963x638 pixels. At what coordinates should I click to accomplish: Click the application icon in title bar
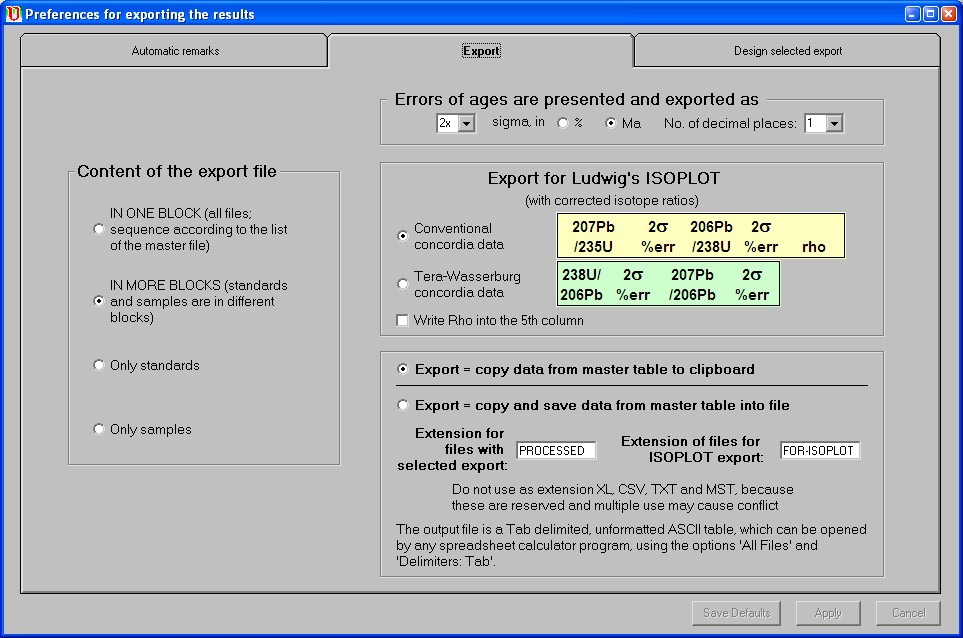13,14
